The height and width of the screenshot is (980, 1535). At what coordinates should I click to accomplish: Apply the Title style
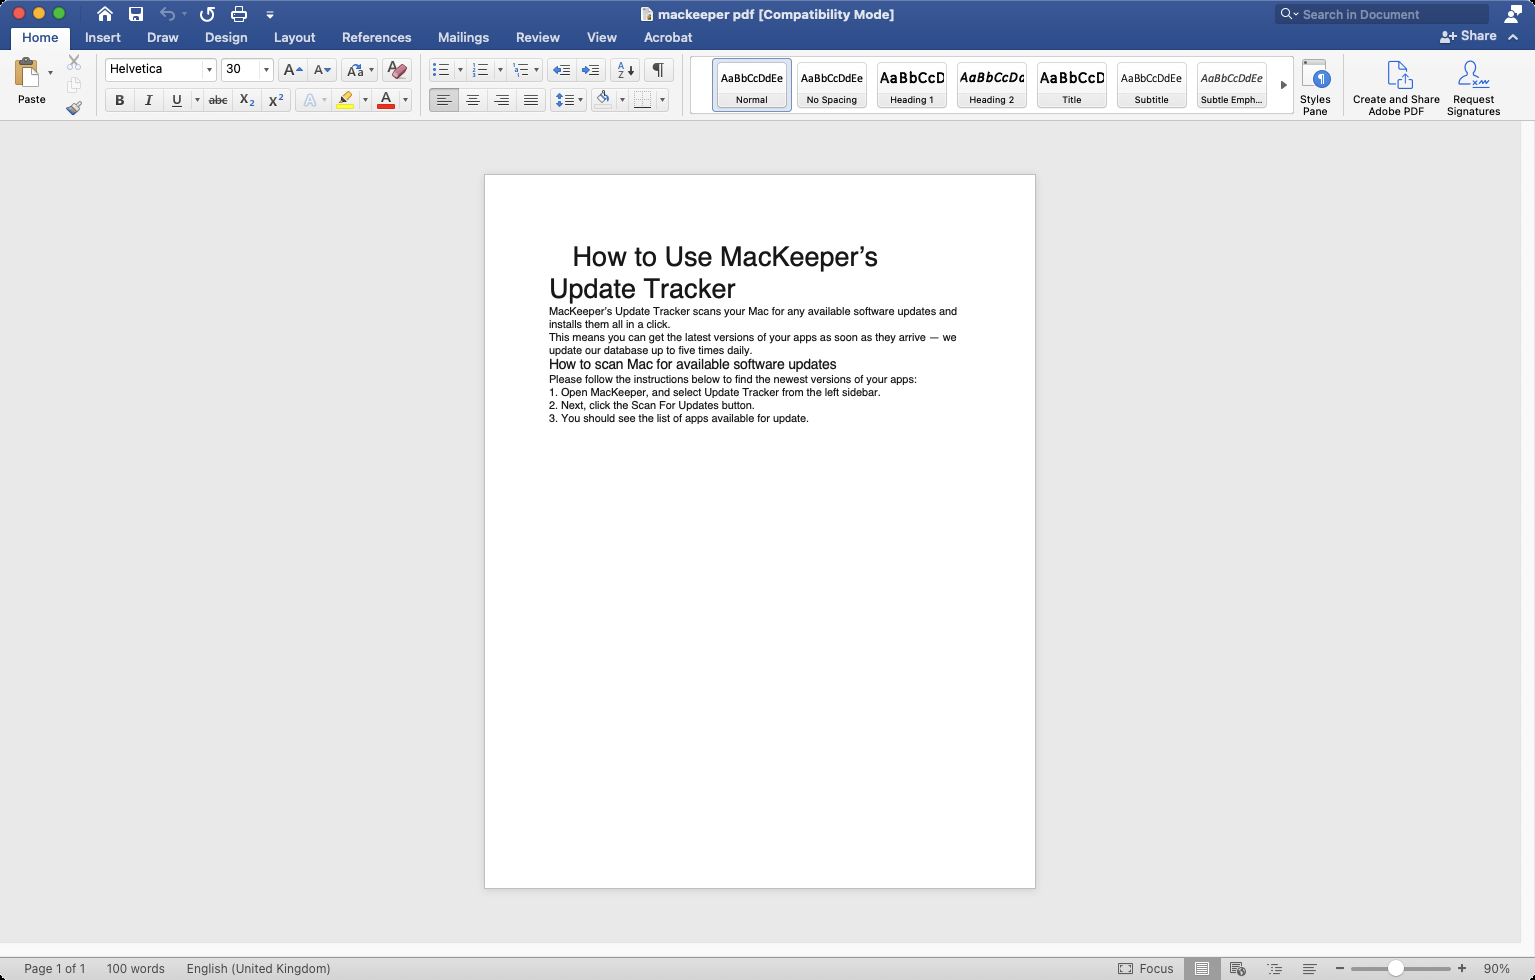click(1072, 85)
